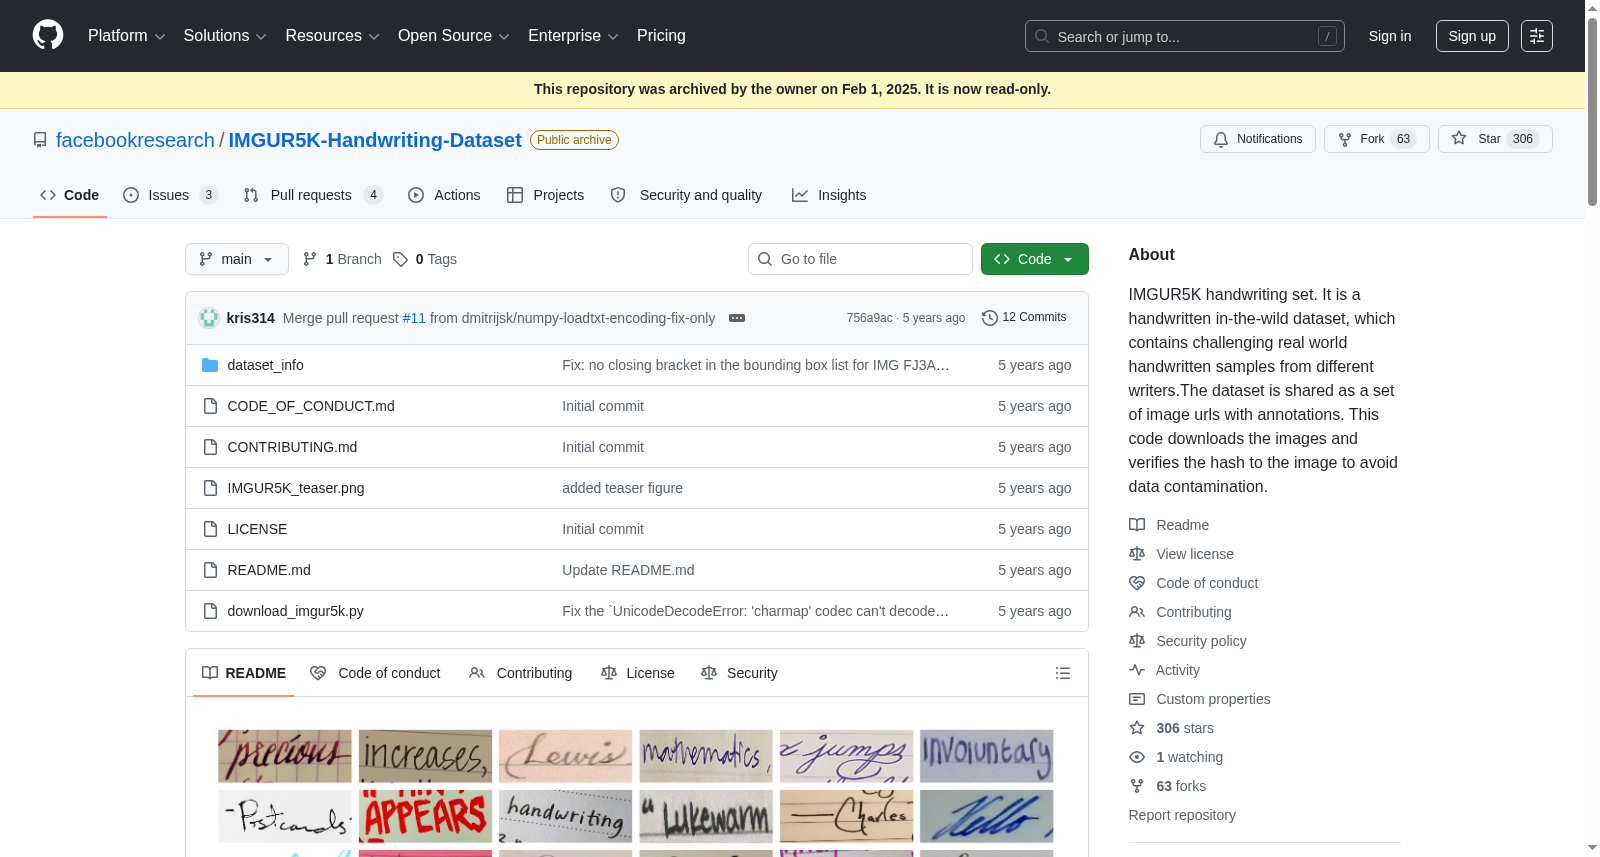Click the Sign in link
This screenshot has width=1600, height=857.
[1390, 36]
